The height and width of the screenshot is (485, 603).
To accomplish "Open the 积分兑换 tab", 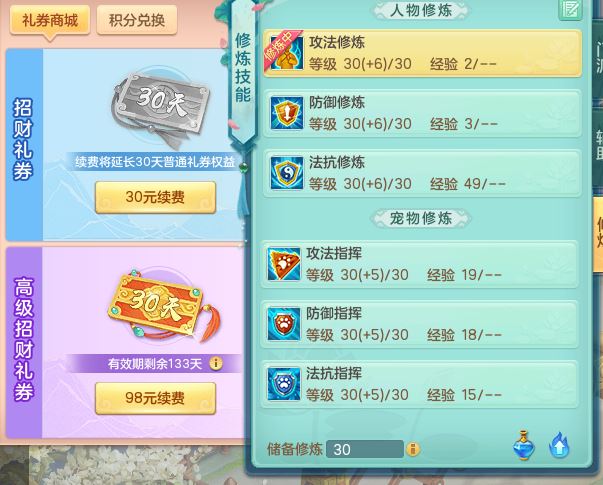I will pyautogui.click(x=137, y=20).
